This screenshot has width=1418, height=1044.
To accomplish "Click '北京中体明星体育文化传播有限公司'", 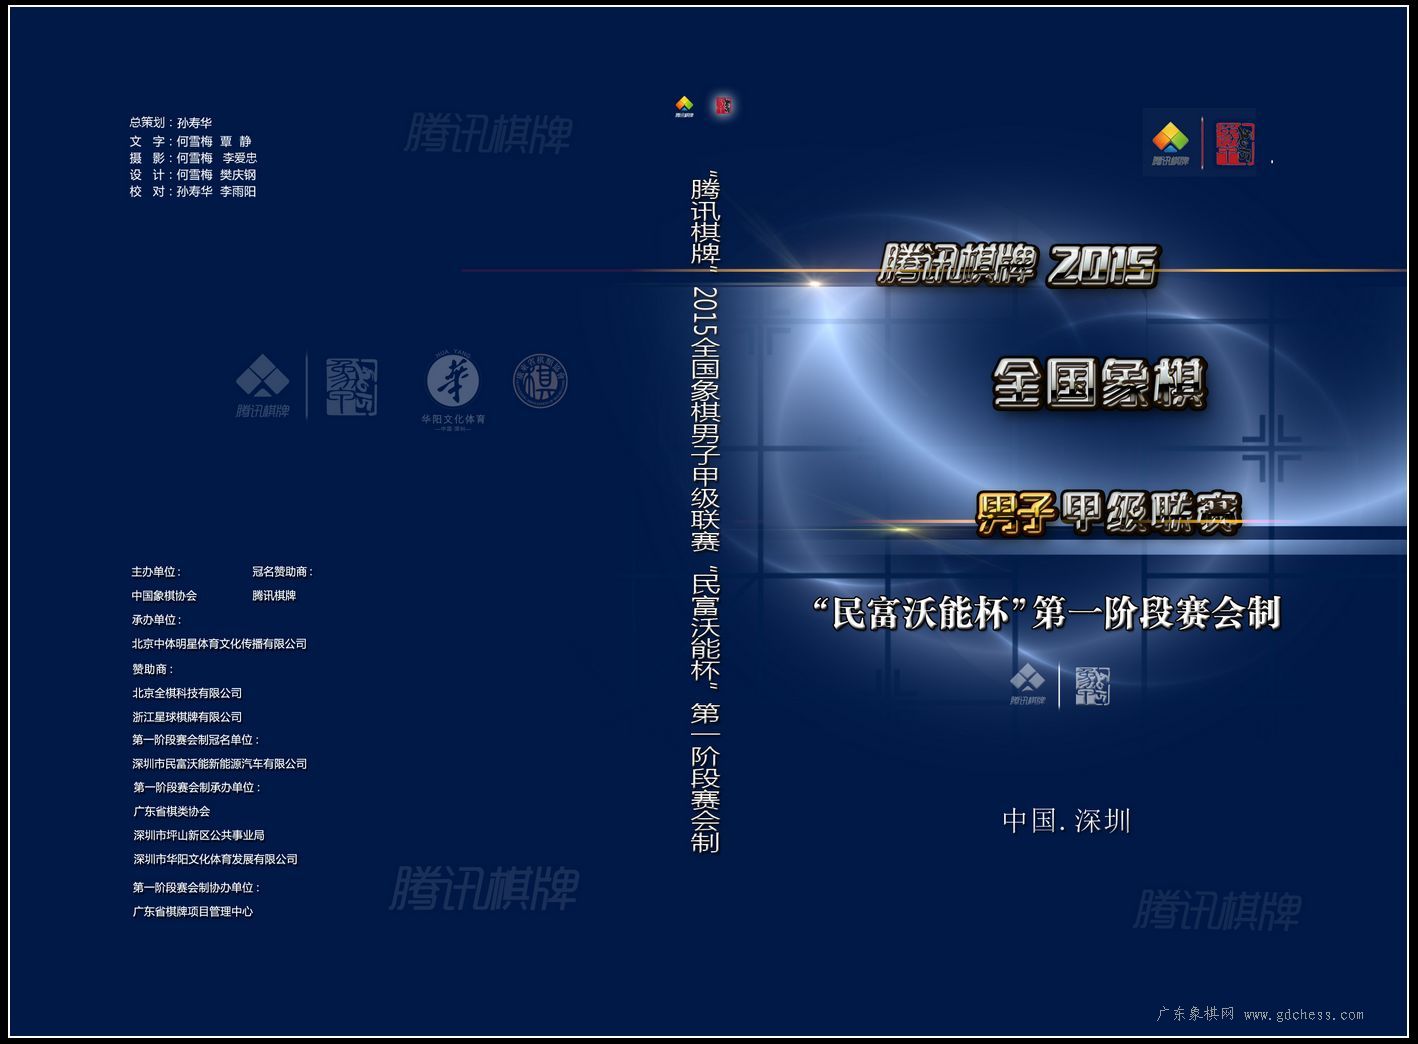I will click(219, 644).
